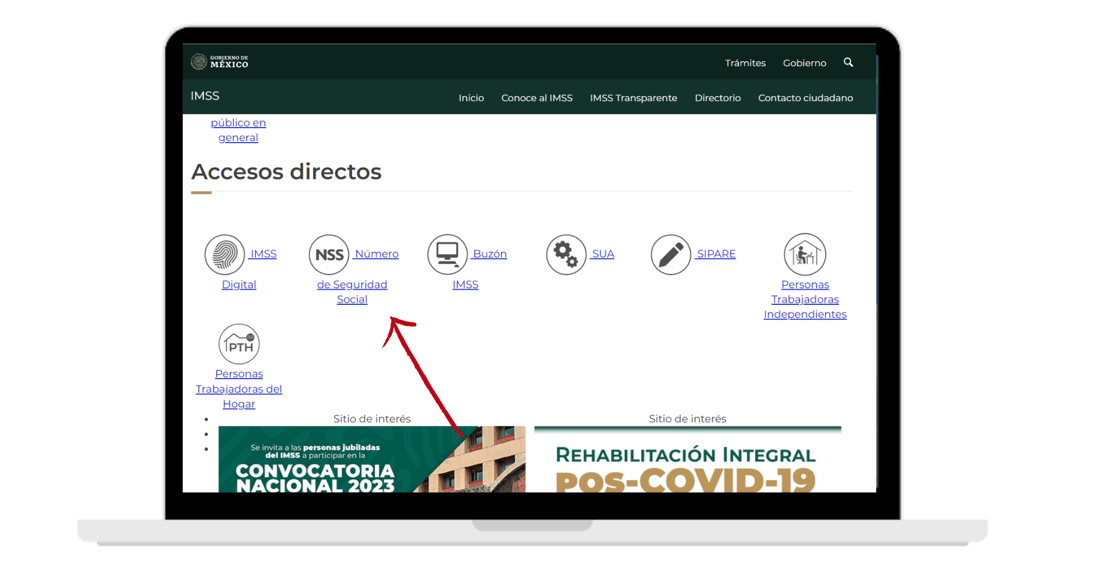The image size is (1100, 585).
Task: Click the Personas Trabajadoras Independientes icon
Action: point(805,253)
